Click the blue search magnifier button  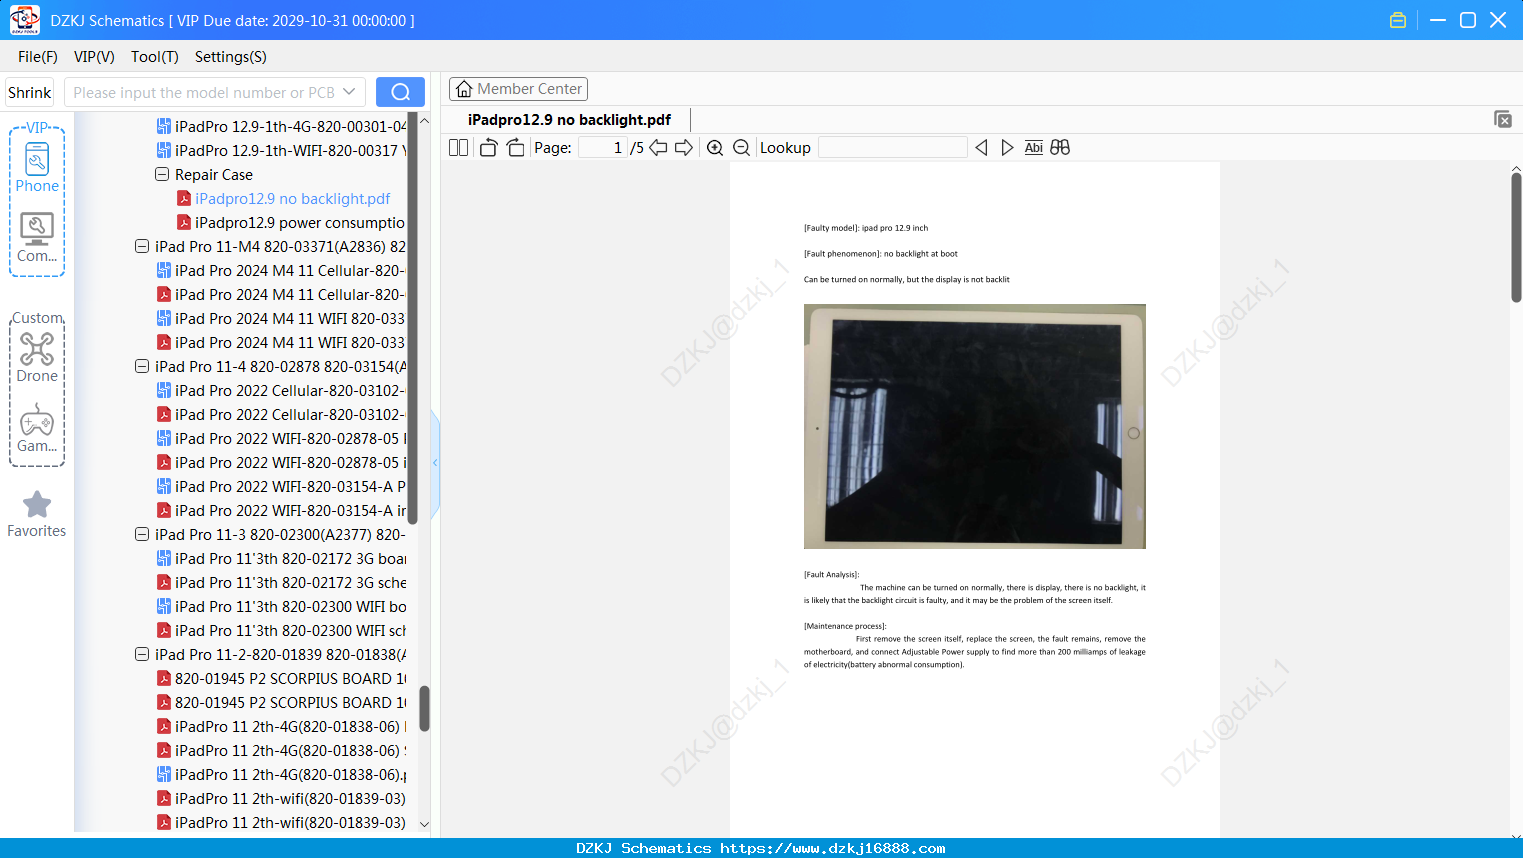(x=400, y=92)
